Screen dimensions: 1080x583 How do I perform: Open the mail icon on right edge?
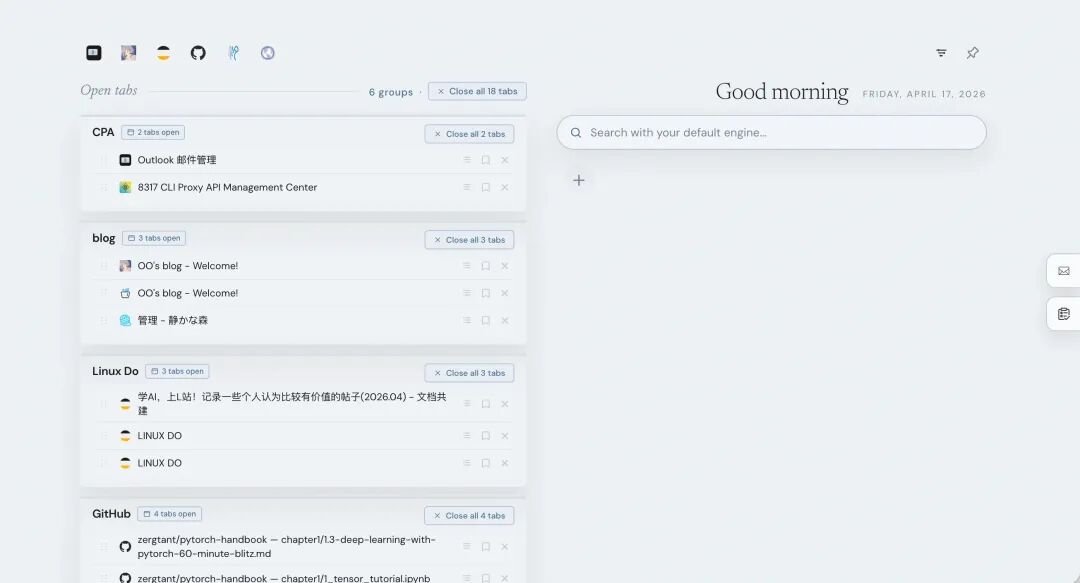(1063, 271)
